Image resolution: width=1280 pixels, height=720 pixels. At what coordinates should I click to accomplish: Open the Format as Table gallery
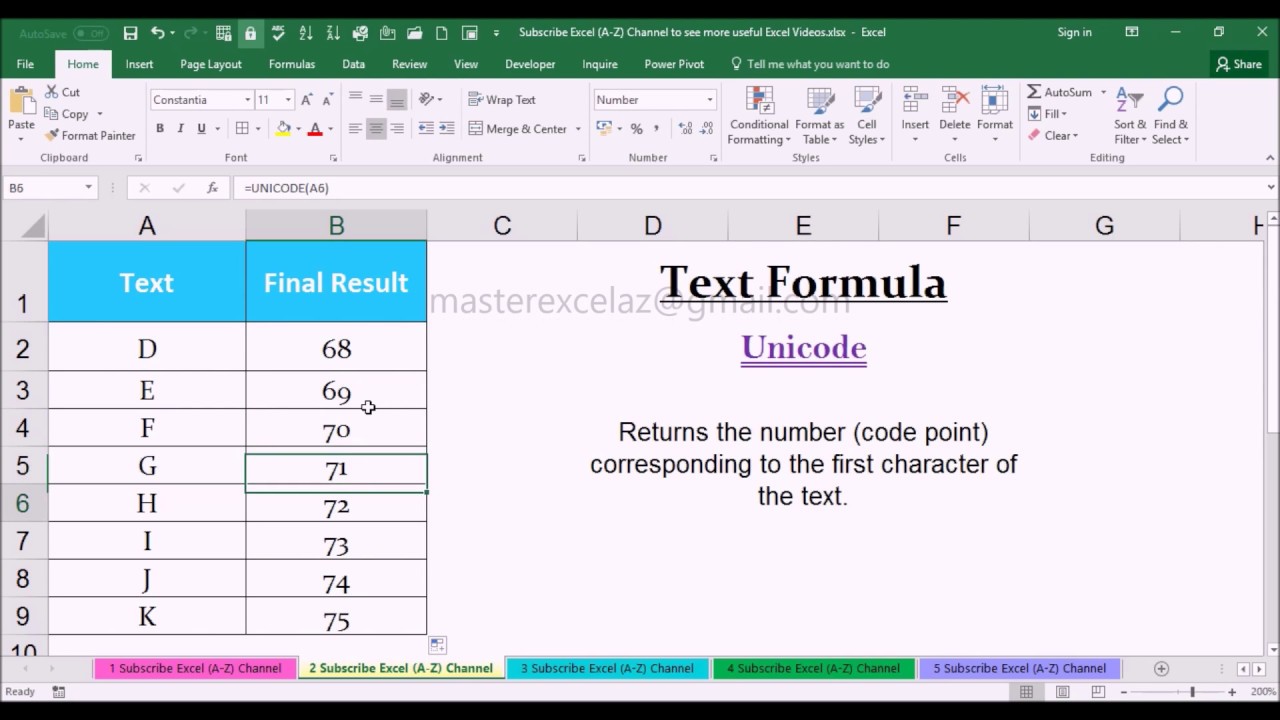820,116
